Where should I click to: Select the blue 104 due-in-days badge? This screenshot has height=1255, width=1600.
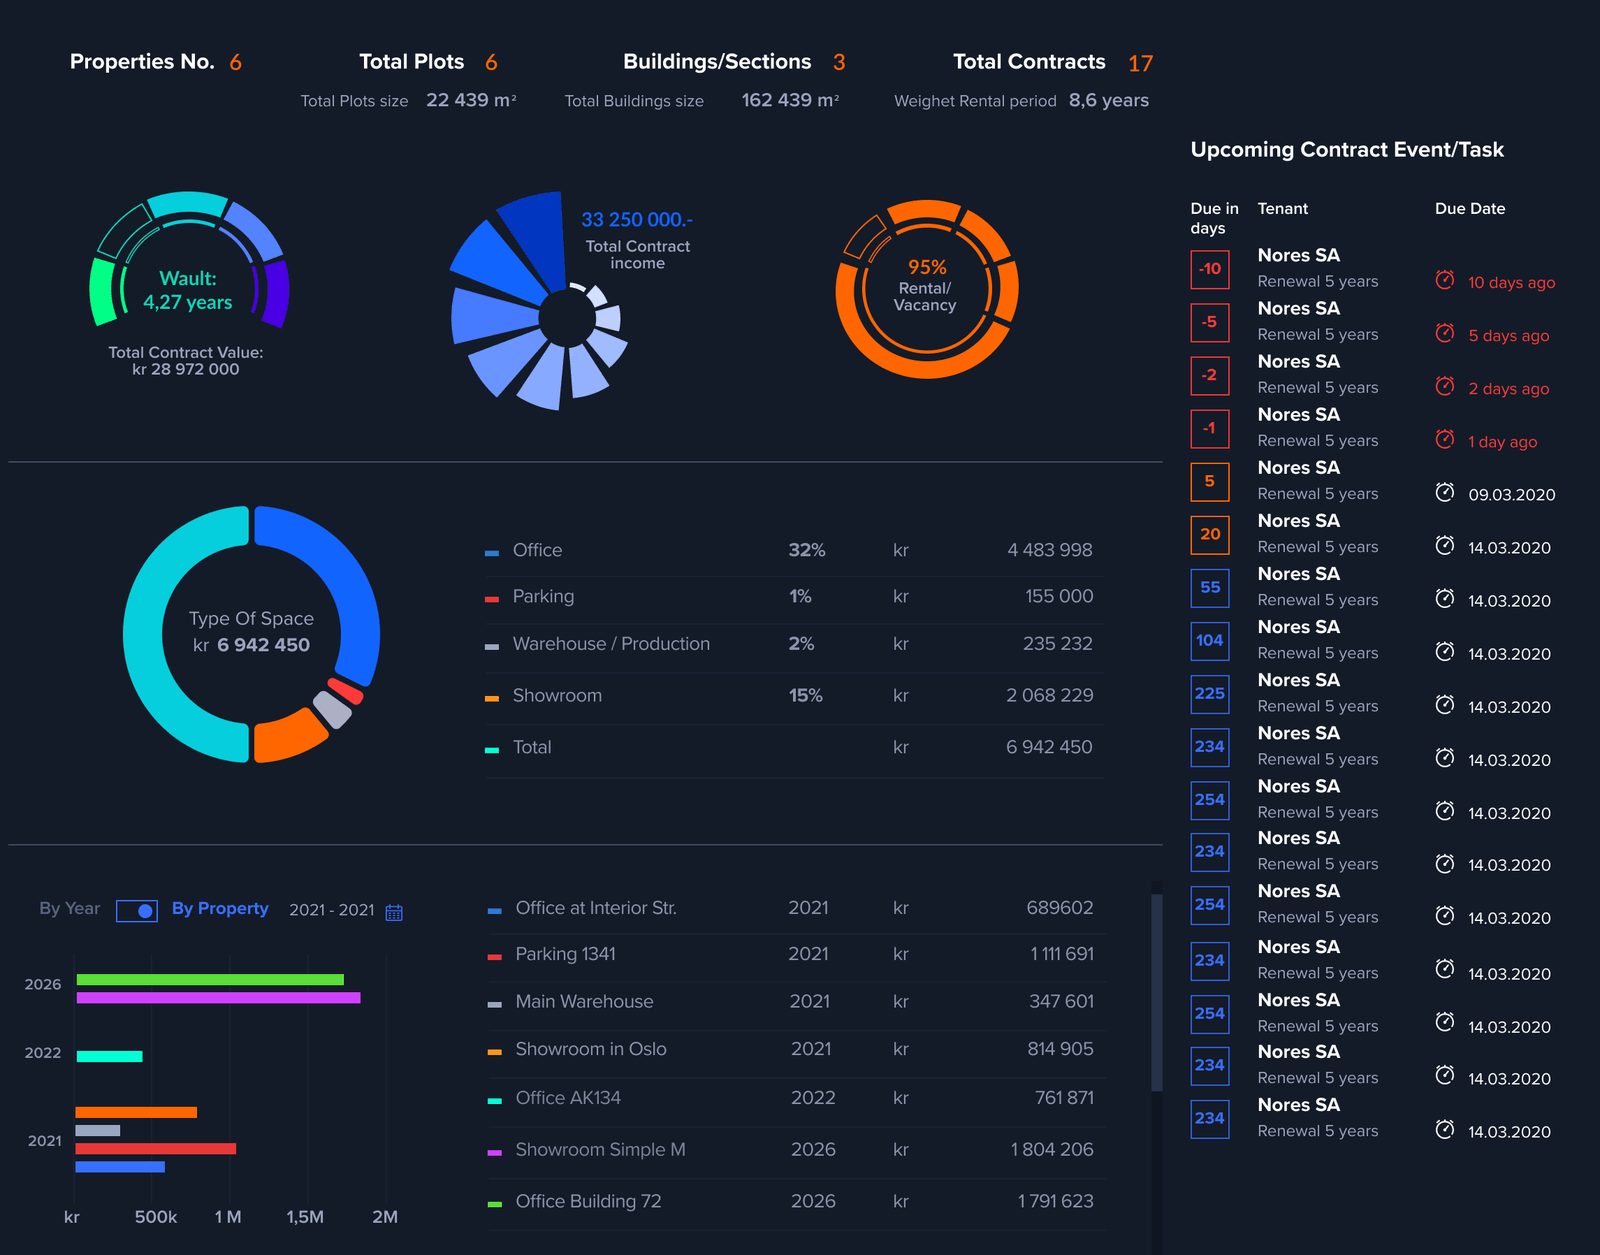click(x=1210, y=640)
